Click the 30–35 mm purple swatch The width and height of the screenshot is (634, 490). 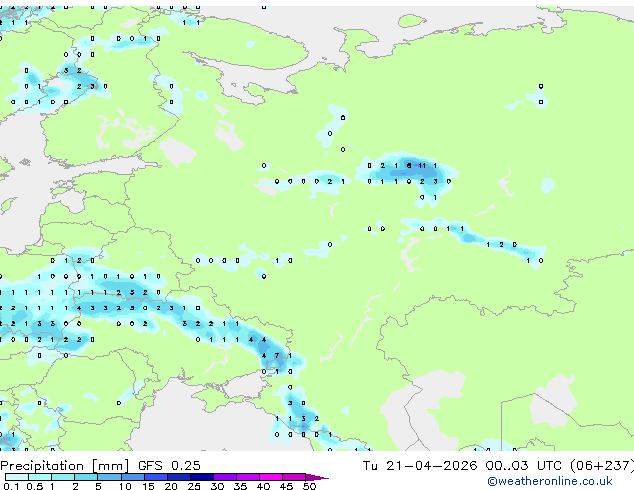click(225, 477)
